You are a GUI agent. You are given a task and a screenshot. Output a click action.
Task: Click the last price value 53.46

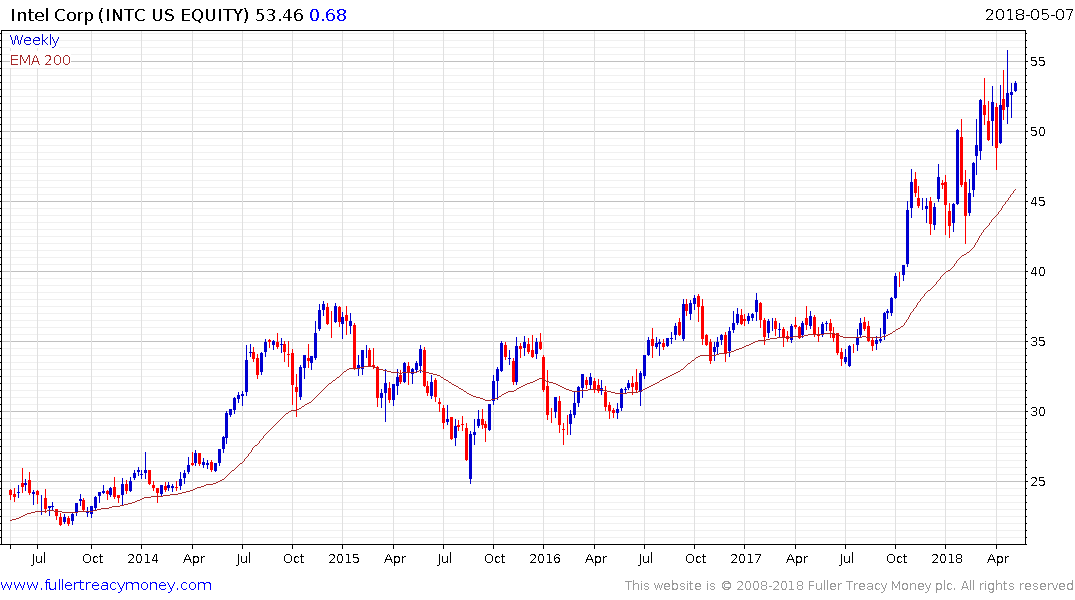(x=279, y=15)
